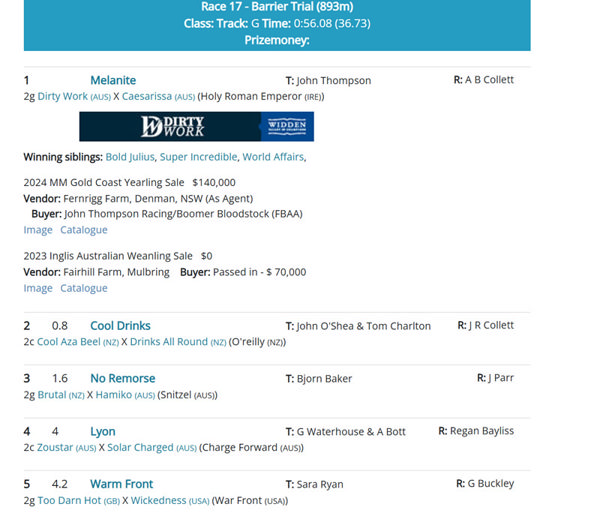This screenshot has width=600, height=531.
Task: Select trainer text Bjorn Baker
Action: 324,379
